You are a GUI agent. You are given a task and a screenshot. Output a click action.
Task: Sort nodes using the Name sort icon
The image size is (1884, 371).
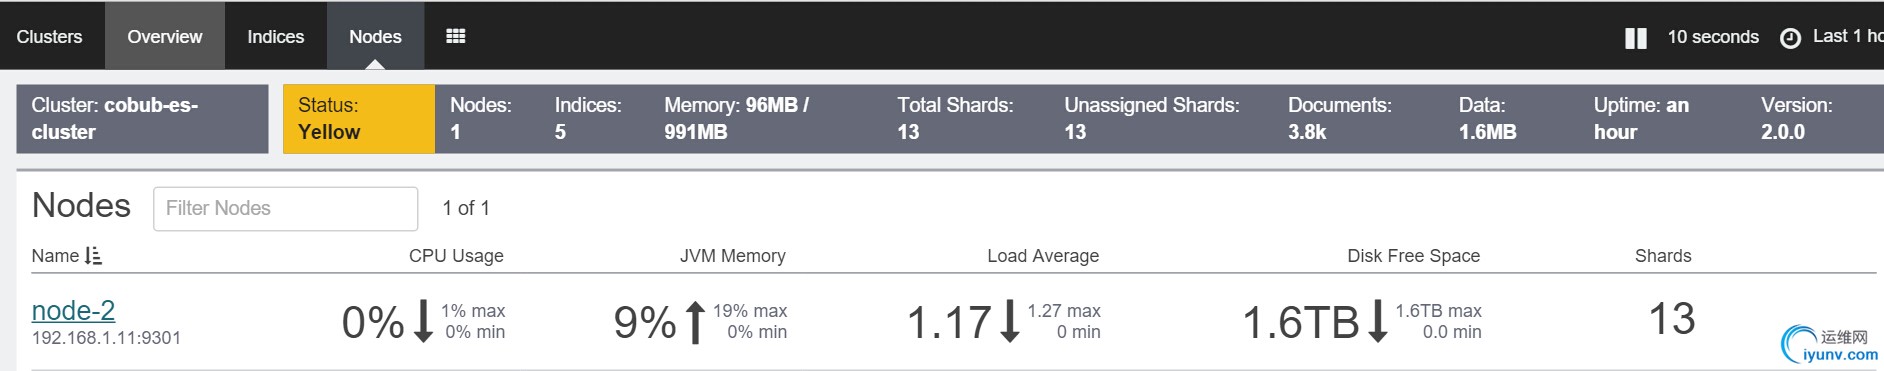pyautogui.click(x=93, y=256)
